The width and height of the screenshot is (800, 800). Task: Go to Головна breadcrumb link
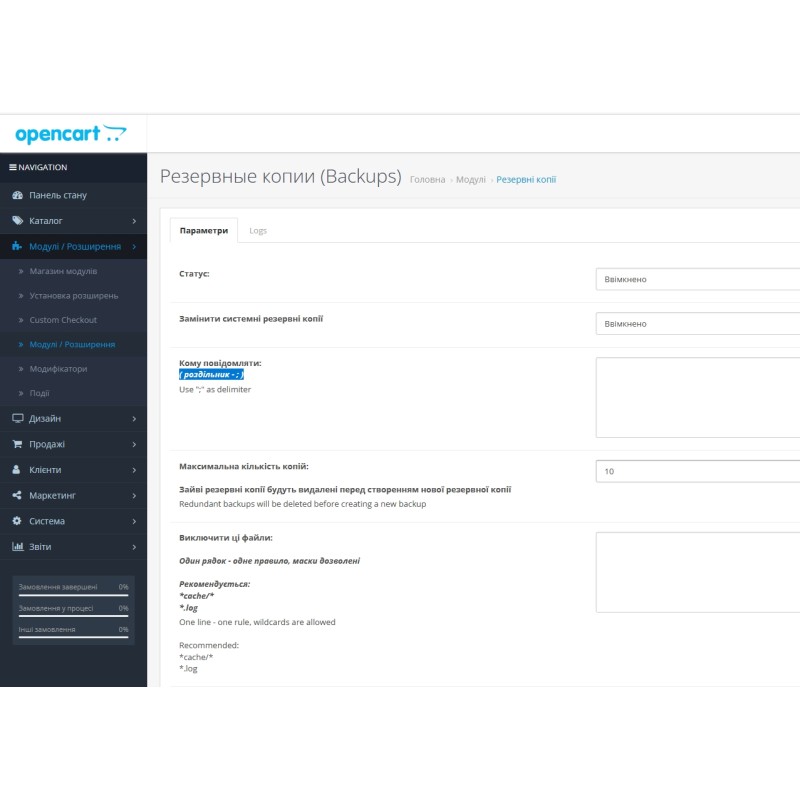[x=427, y=180]
